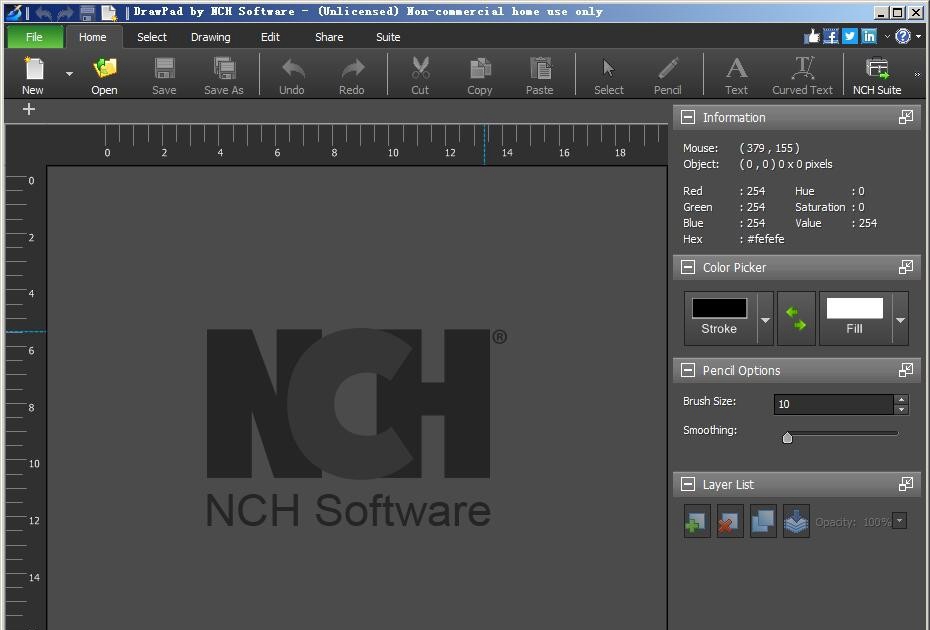Open a file using Open folder icon
930x630 pixels.
click(x=104, y=75)
